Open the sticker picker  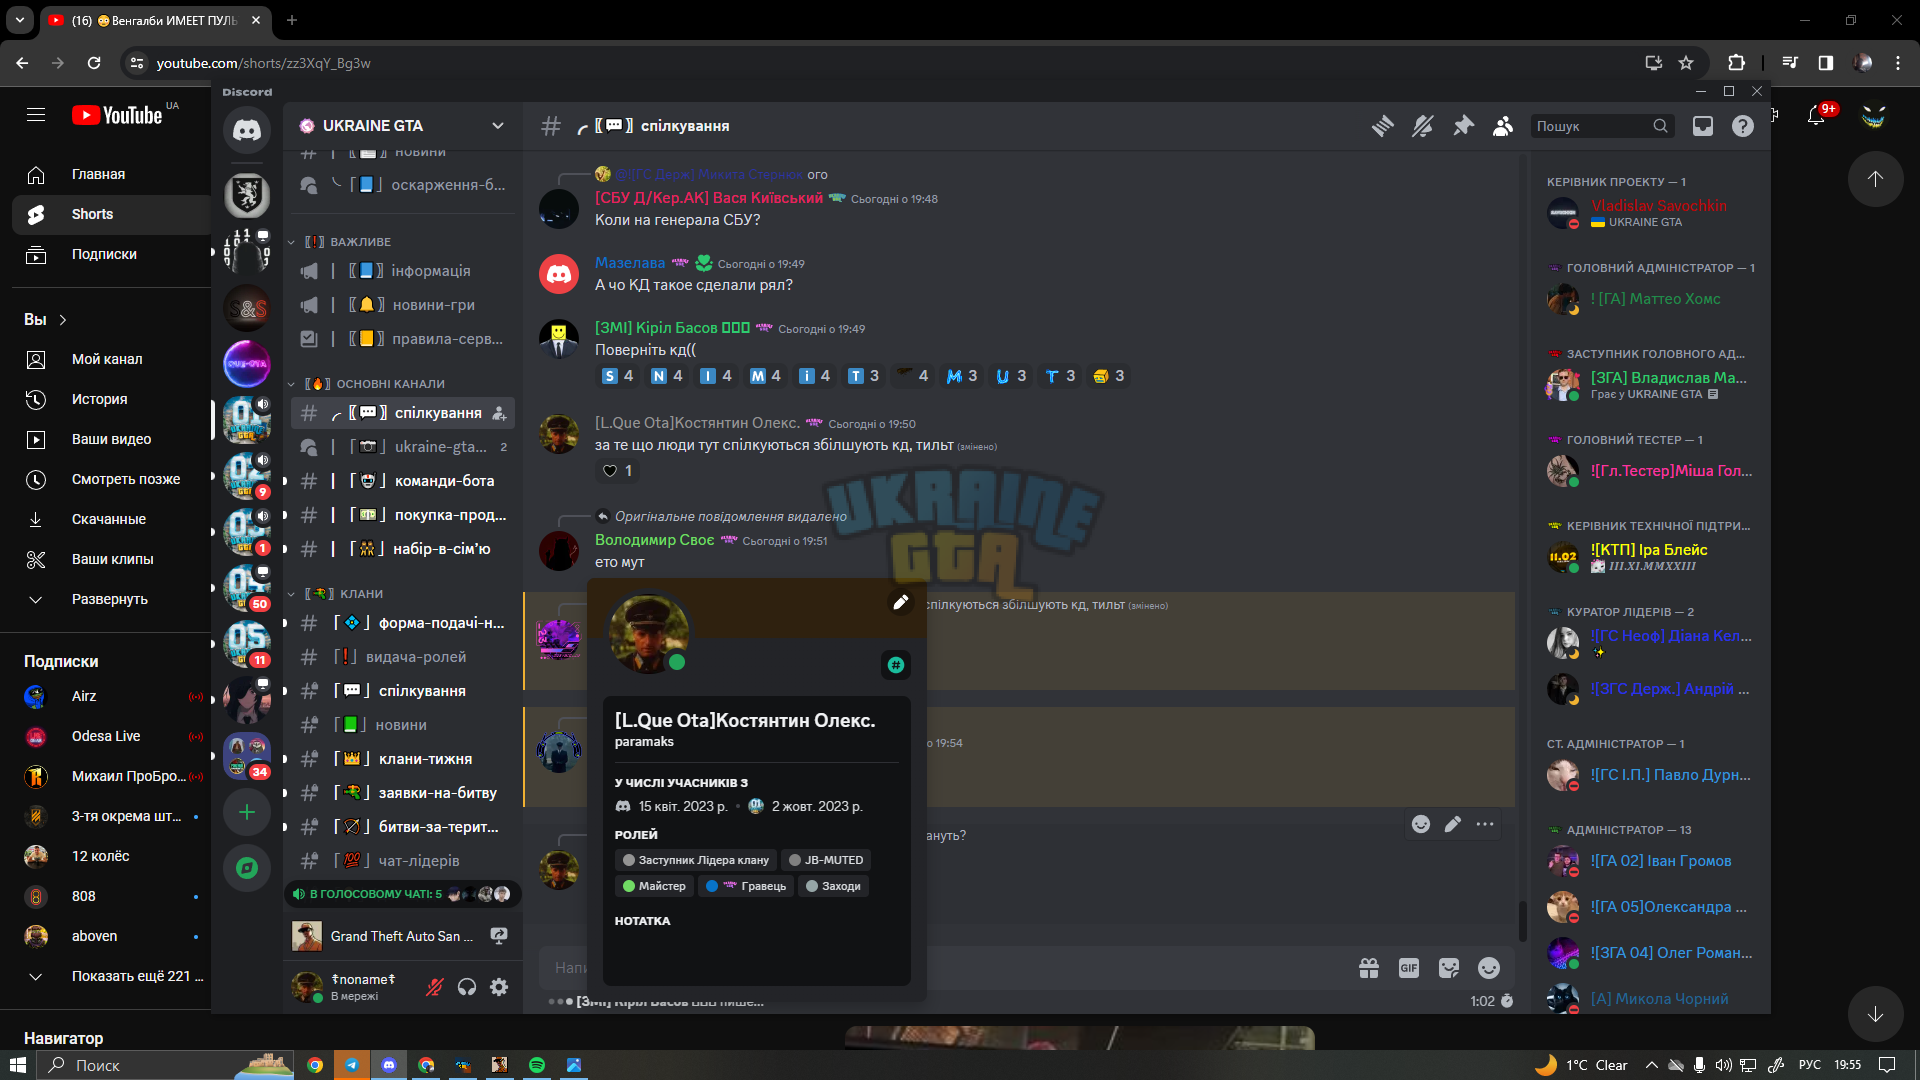pos(1449,968)
